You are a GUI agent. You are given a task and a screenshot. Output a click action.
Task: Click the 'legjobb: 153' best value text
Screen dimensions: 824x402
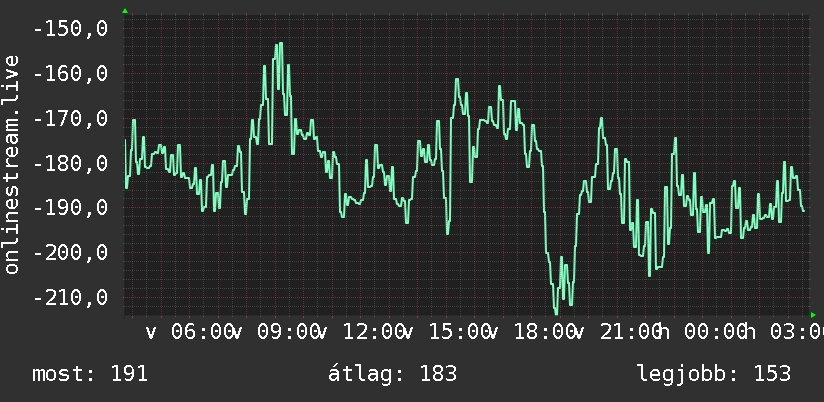point(714,374)
